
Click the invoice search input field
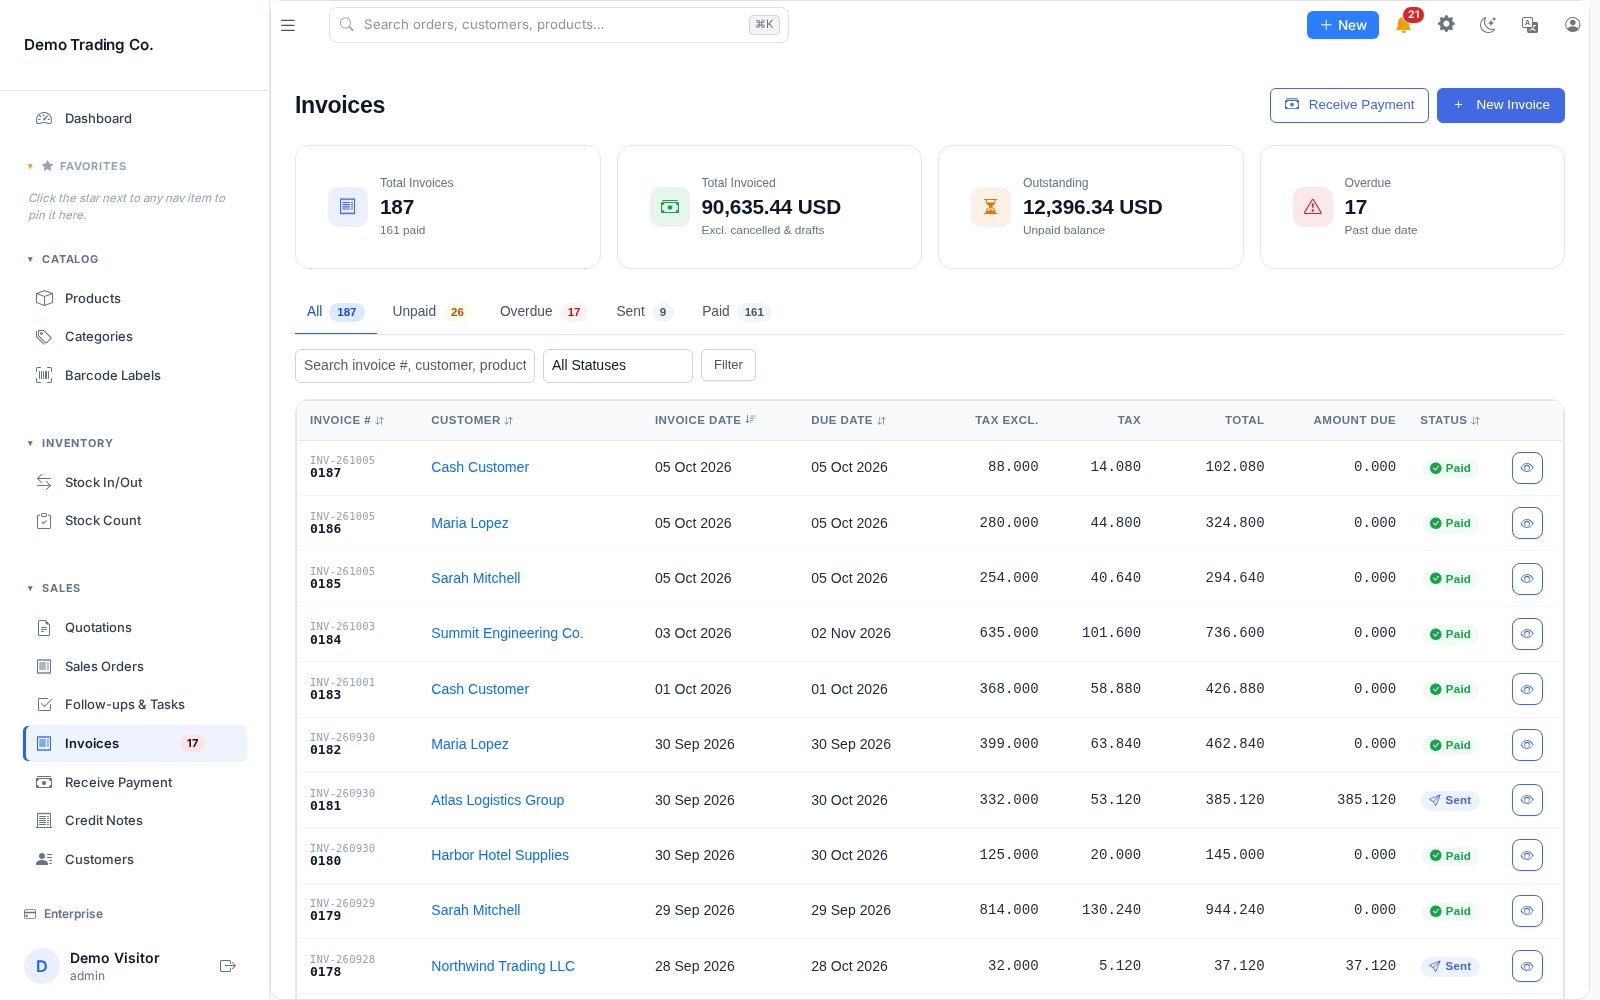click(x=415, y=366)
